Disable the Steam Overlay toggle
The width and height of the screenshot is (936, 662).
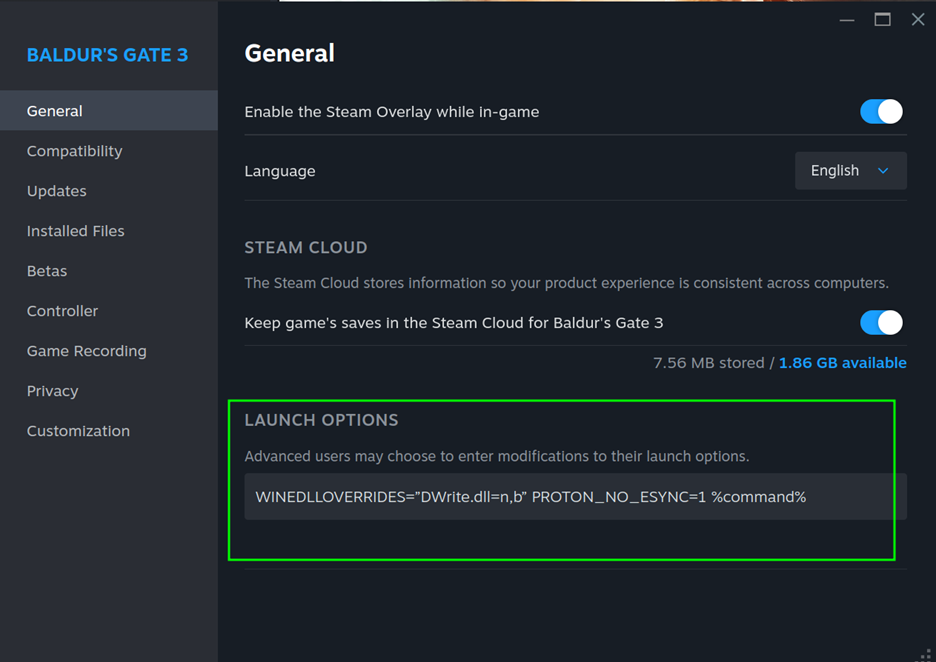point(881,112)
